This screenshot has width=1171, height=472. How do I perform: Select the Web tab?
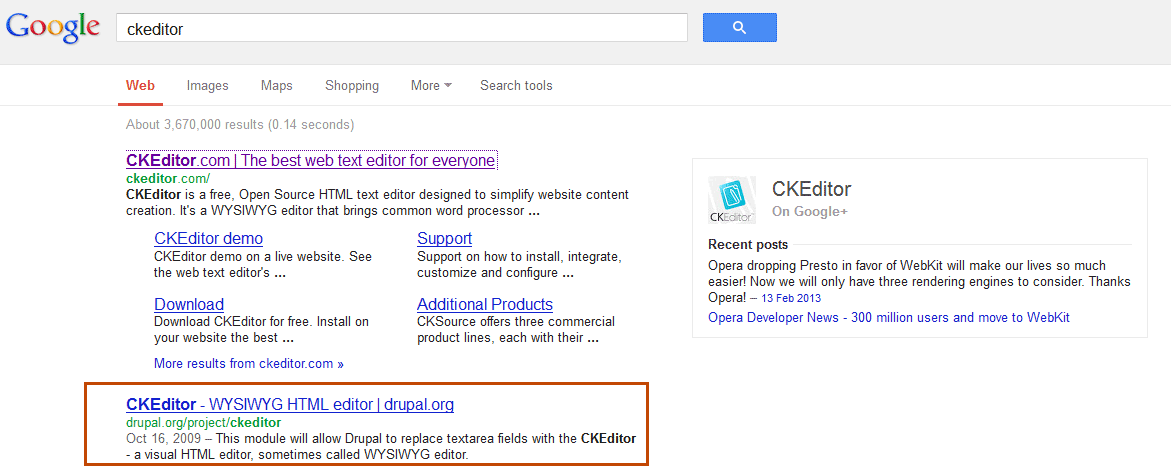(x=140, y=85)
